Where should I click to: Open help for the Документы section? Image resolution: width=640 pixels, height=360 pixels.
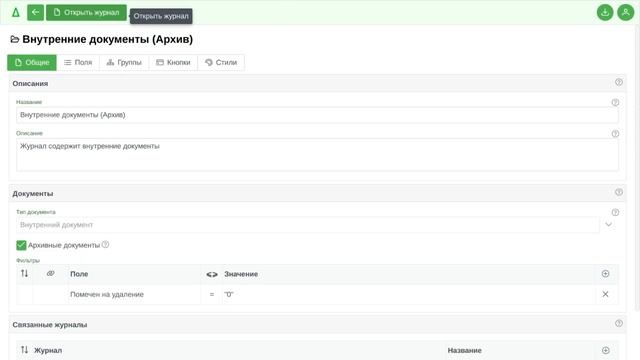coord(619,192)
